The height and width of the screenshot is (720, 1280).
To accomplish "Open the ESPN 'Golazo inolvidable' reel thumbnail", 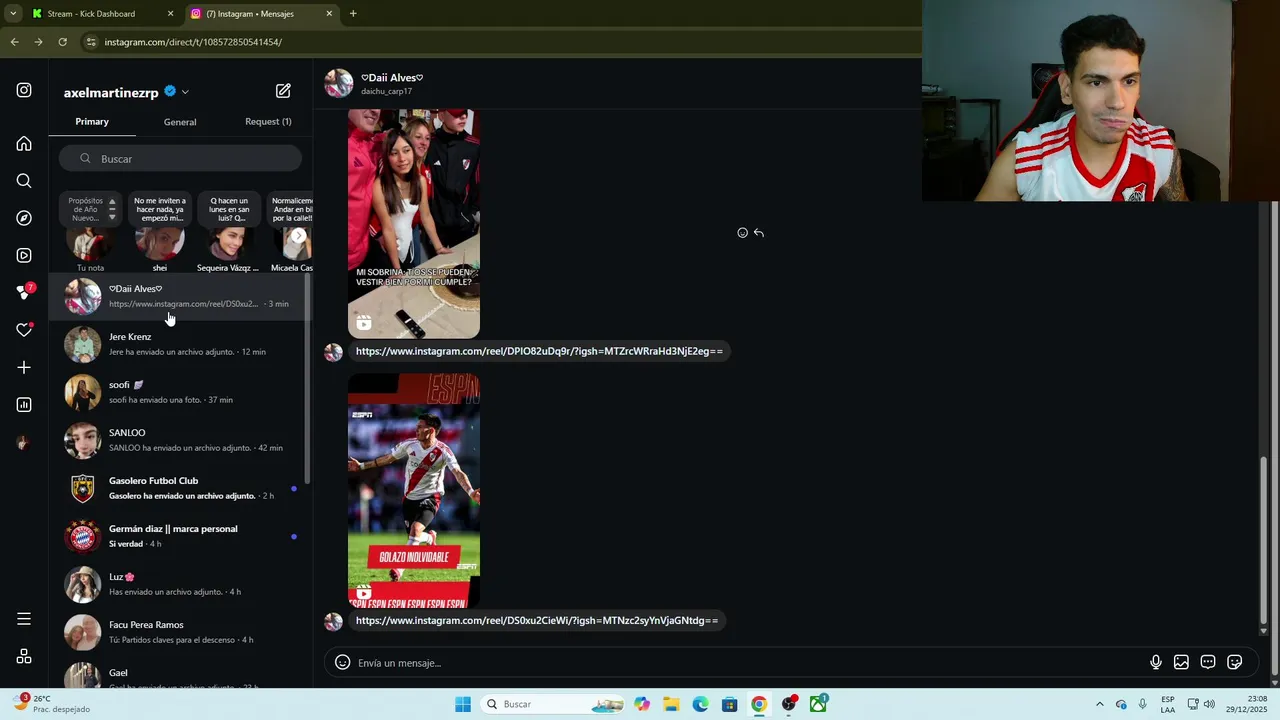I will 414,491.
